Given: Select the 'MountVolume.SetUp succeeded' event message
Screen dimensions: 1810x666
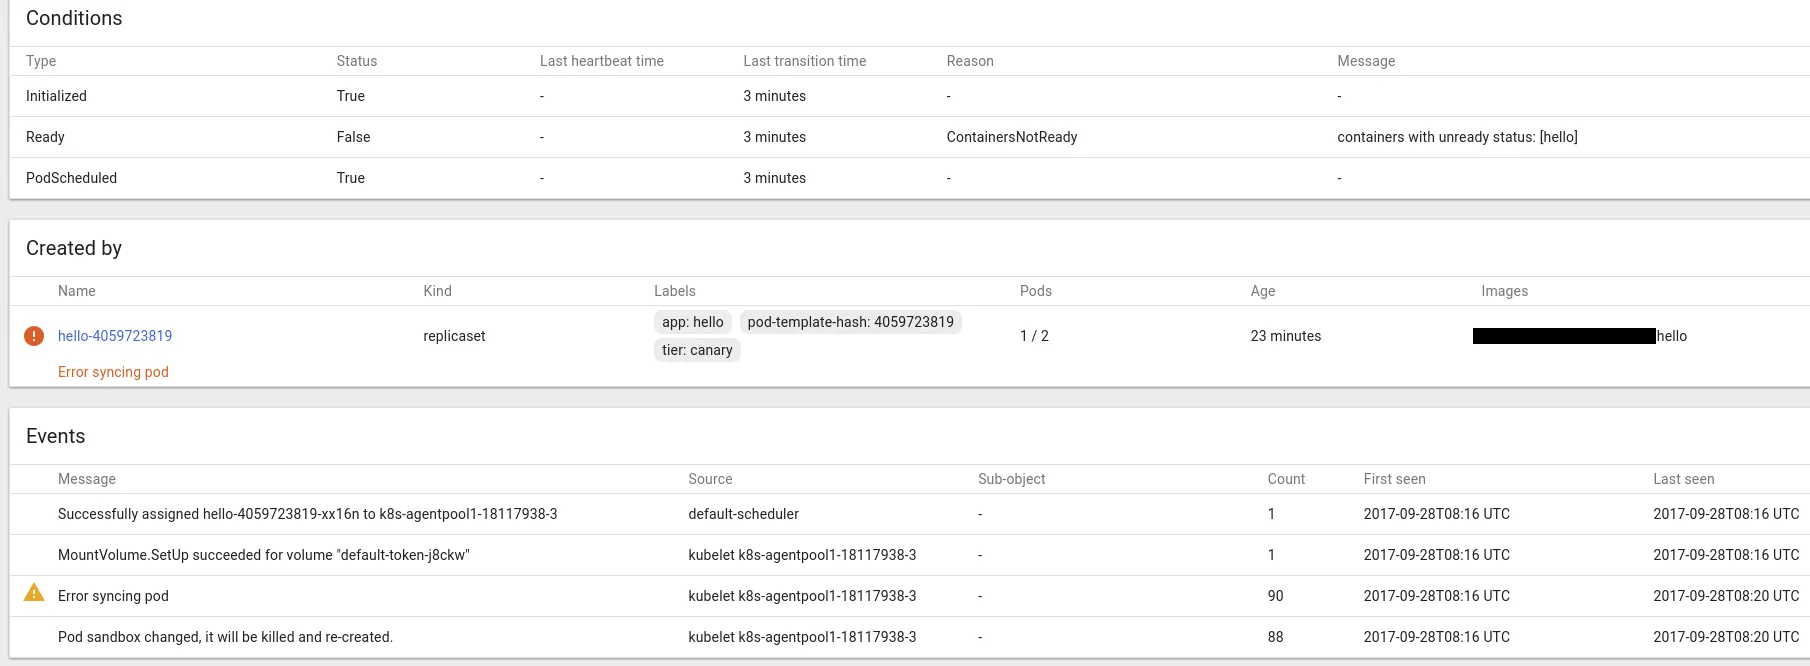Looking at the screenshot, I should [263, 555].
